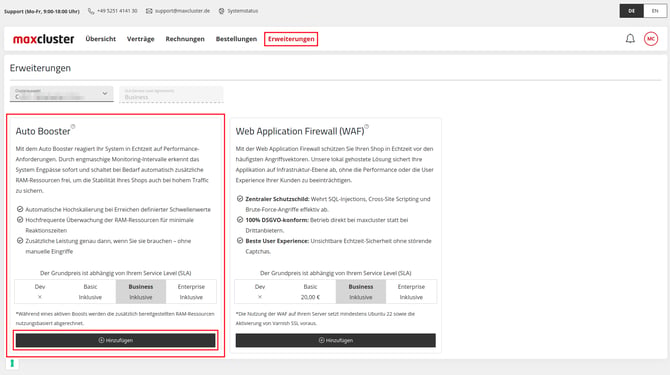Select Business tier in WAF table
670x375 pixels.
(x=361, y=292)
